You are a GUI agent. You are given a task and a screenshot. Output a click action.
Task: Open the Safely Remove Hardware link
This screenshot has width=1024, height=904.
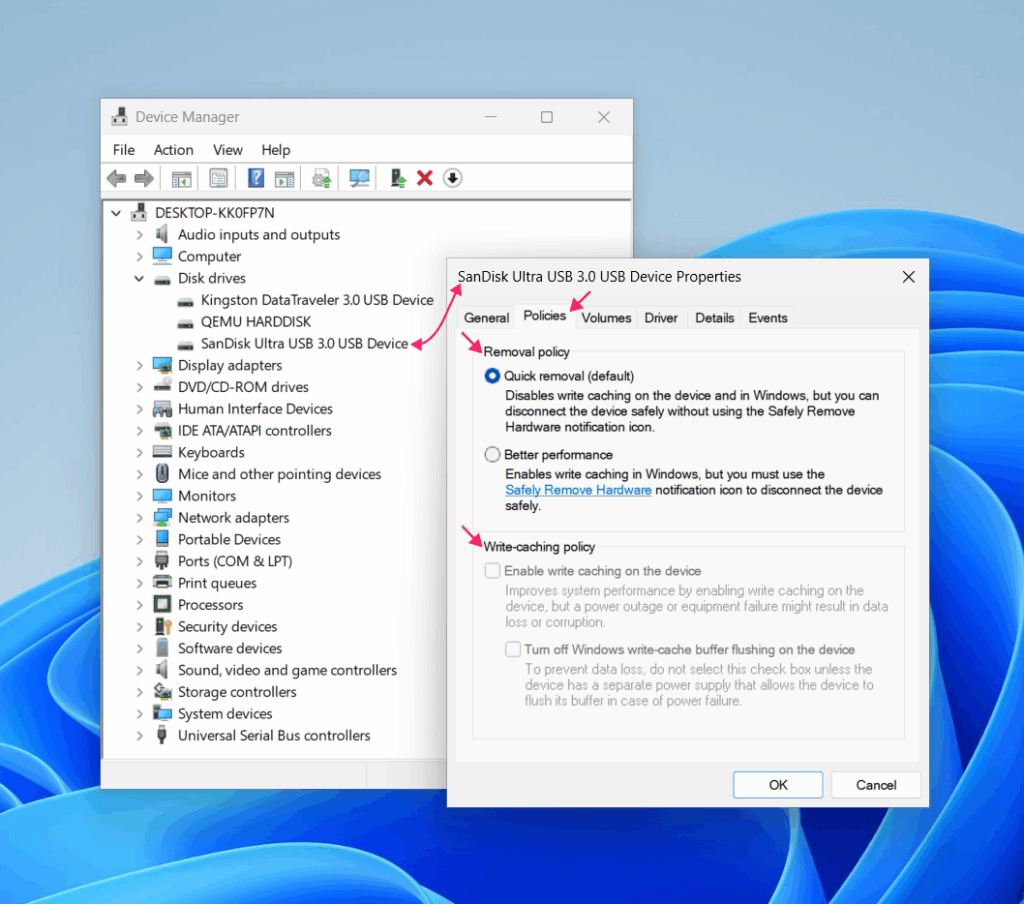click(x=578, y=490)
